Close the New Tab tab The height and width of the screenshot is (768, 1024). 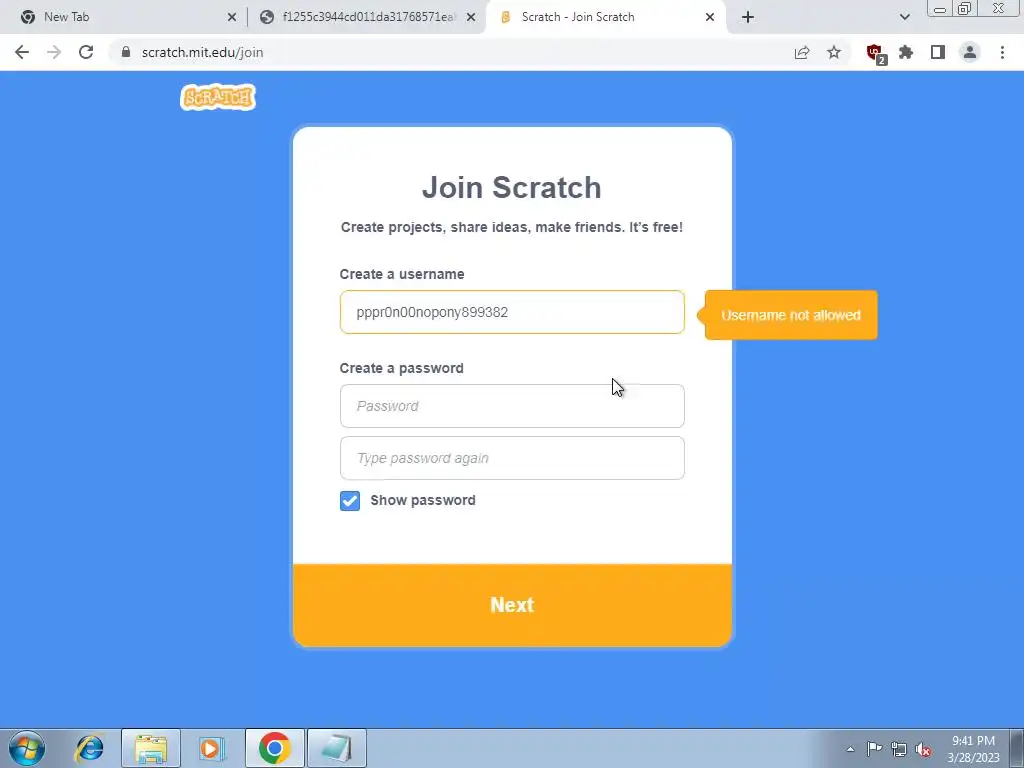click(232, 17)
